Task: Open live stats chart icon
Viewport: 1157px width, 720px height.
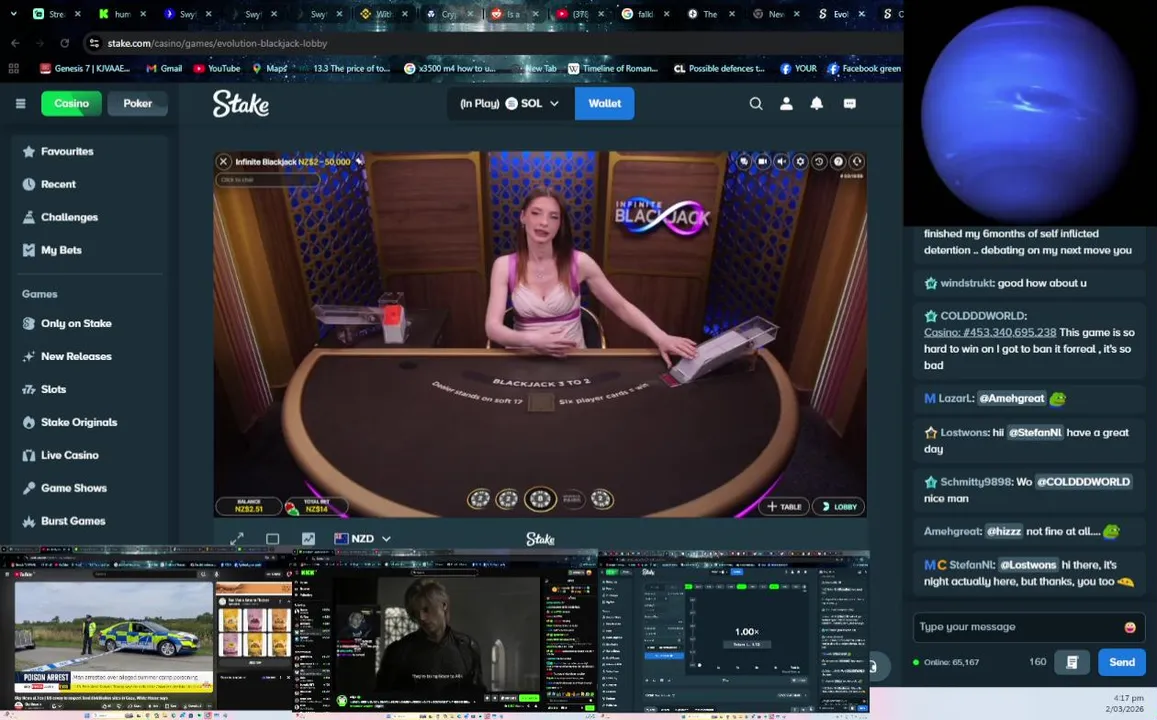Action: coord(308,539)
